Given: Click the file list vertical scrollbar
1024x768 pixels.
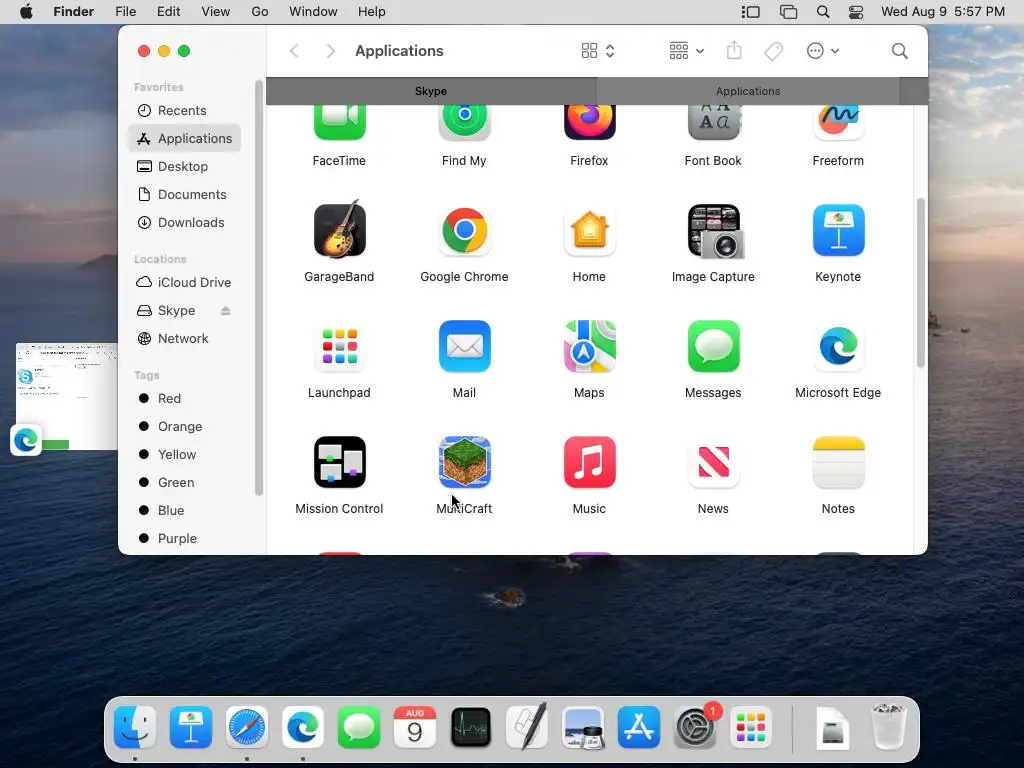Looking at the screenshot, I should [920, 283].
